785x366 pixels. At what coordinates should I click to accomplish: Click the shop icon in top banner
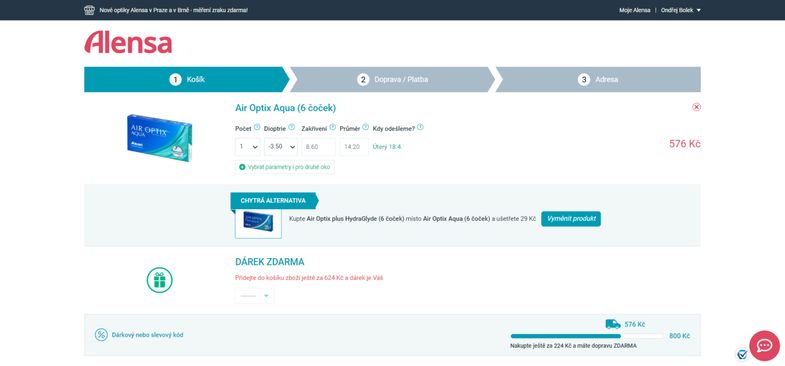[x=90, y=10]
